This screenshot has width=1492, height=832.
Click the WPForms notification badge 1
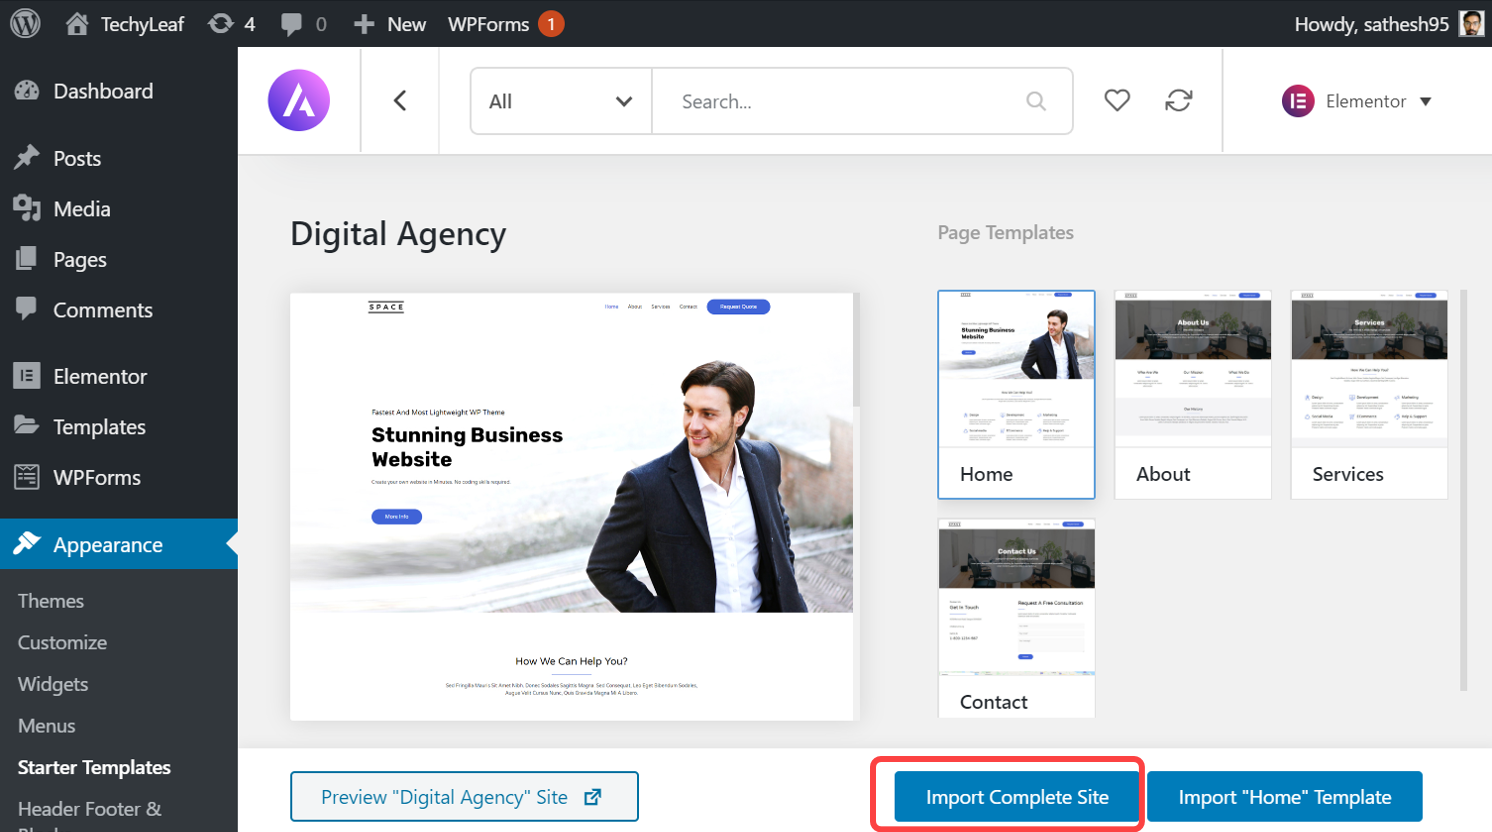click(x=551, y=24)
